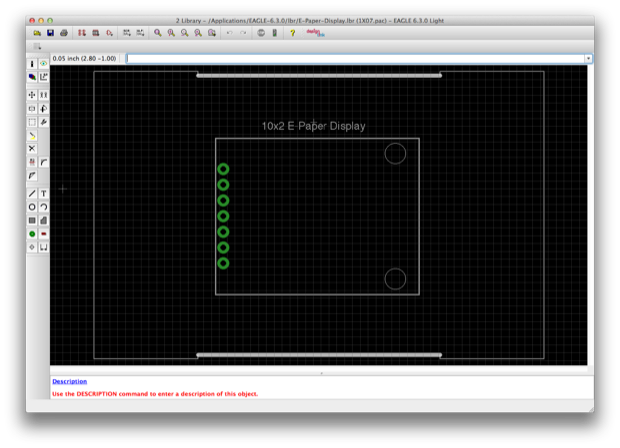Open the Device editor icon
620x448 pixels.
pos(82,33)
